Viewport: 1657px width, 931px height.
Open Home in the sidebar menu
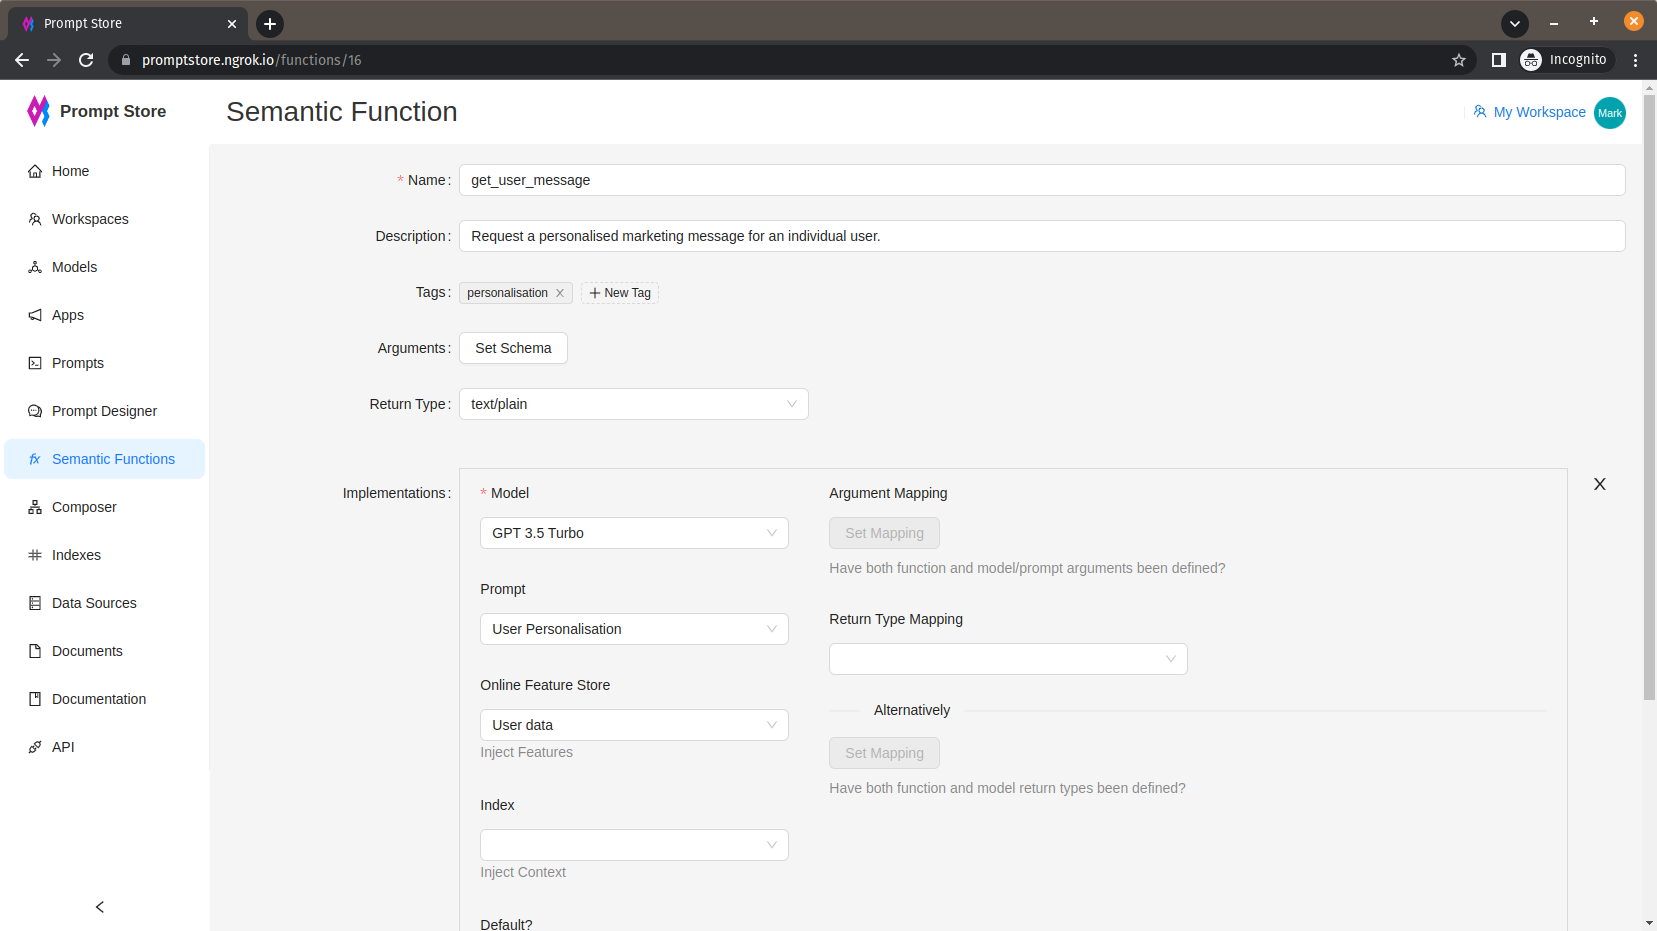105,171
